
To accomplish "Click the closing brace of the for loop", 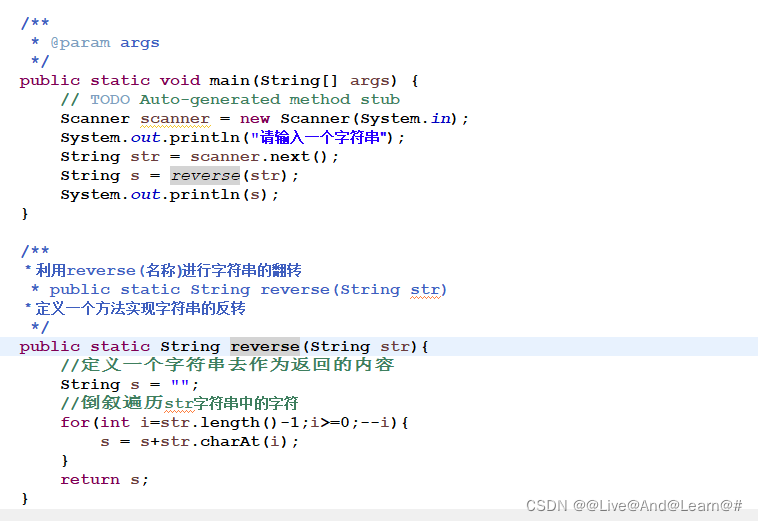I will click(x=65, y=461).
